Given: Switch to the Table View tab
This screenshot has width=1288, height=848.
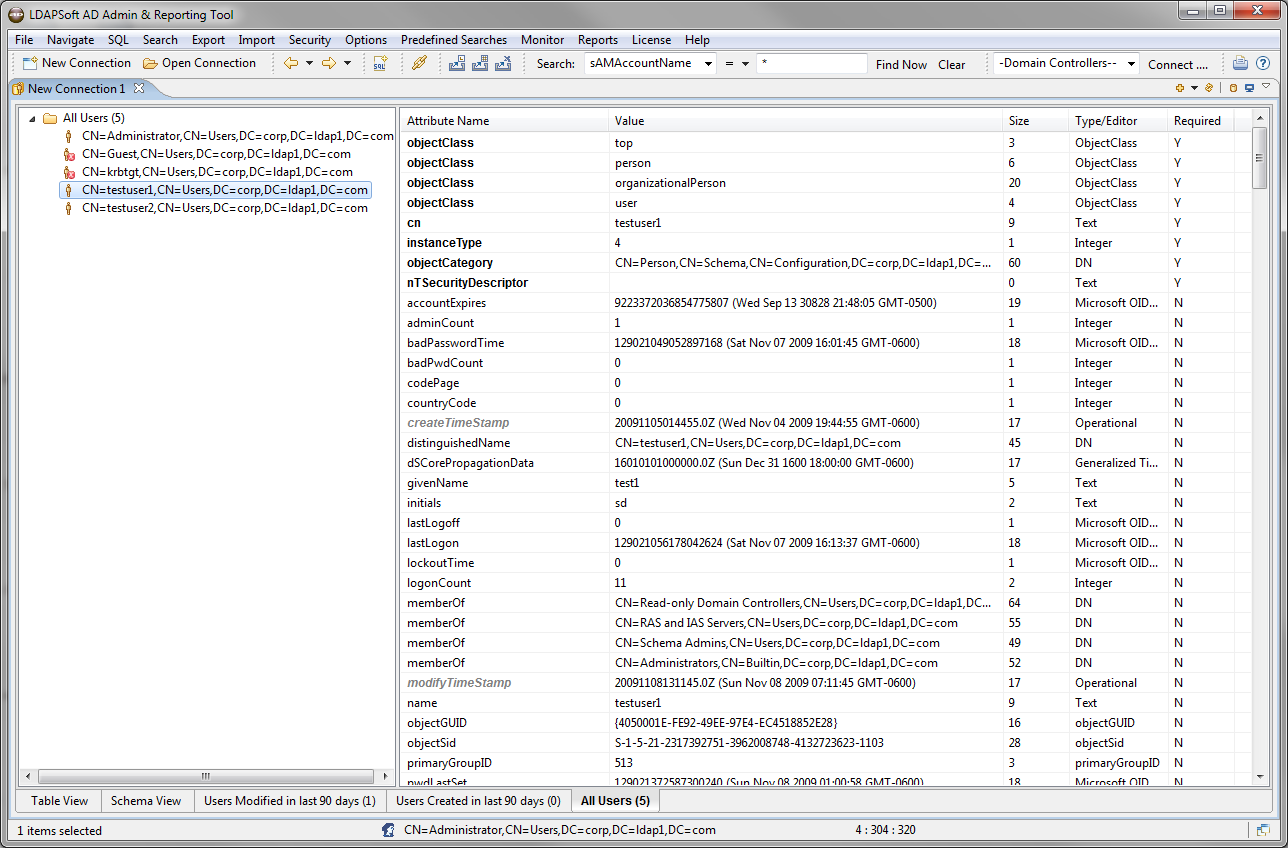Looking at the screenshot, I should [59, 800].
